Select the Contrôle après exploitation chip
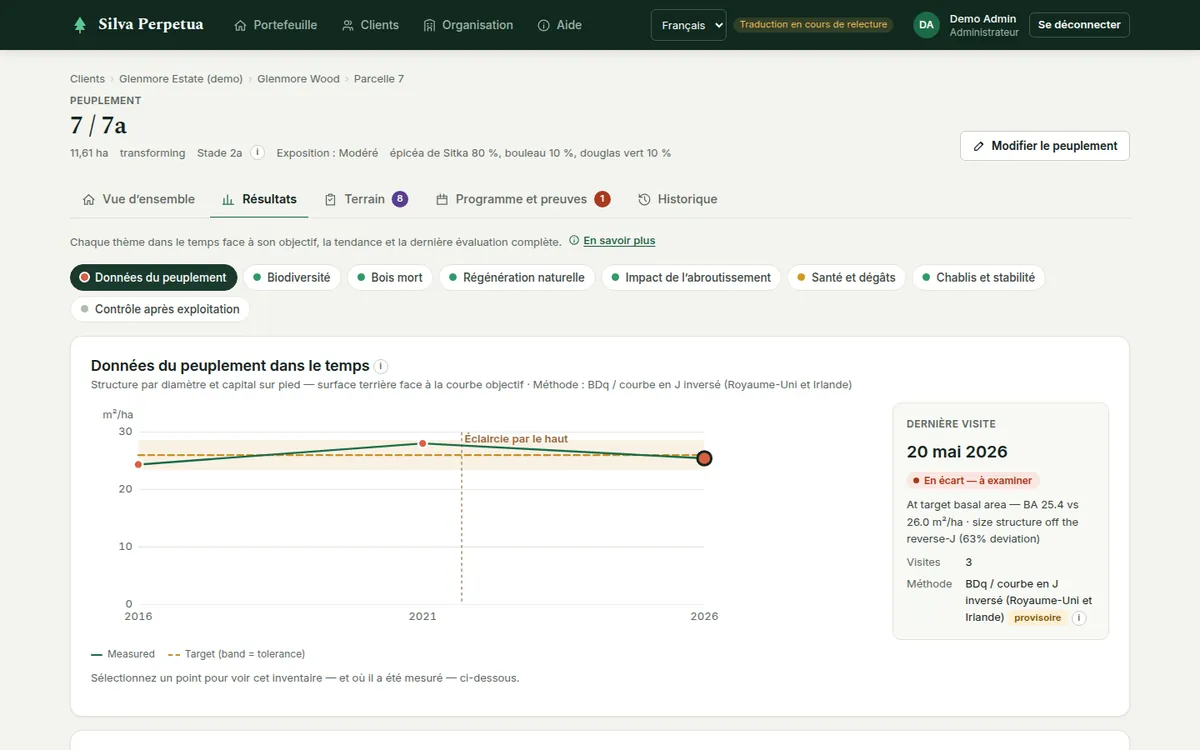This screenshot has height=750, width=1200. 160,309
